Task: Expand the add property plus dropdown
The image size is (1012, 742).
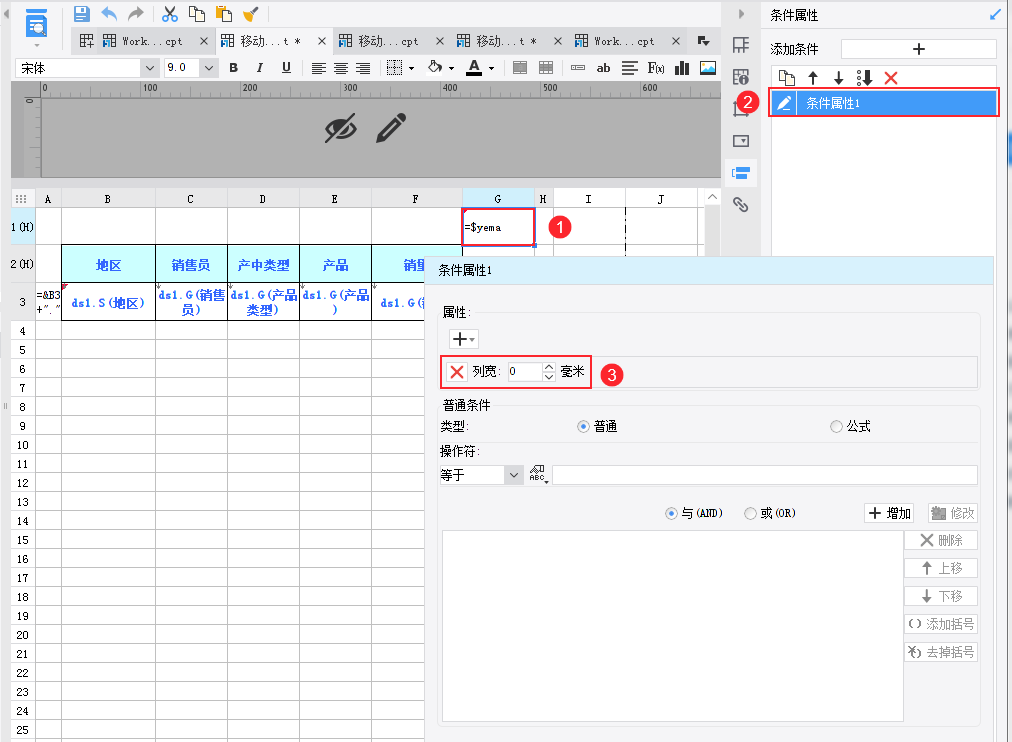Action: (463, 339)
